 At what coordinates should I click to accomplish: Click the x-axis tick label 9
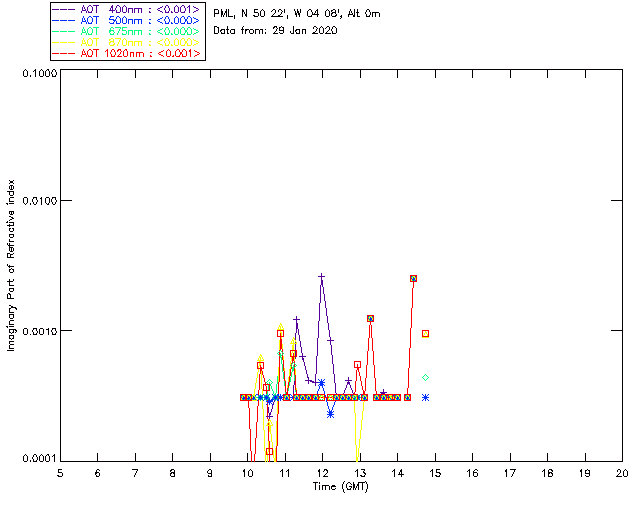coord(210,474)
